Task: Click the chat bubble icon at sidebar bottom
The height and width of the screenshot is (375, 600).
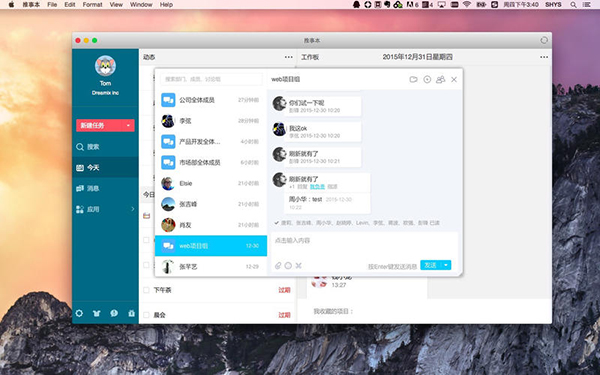Action: pos(114,313)
